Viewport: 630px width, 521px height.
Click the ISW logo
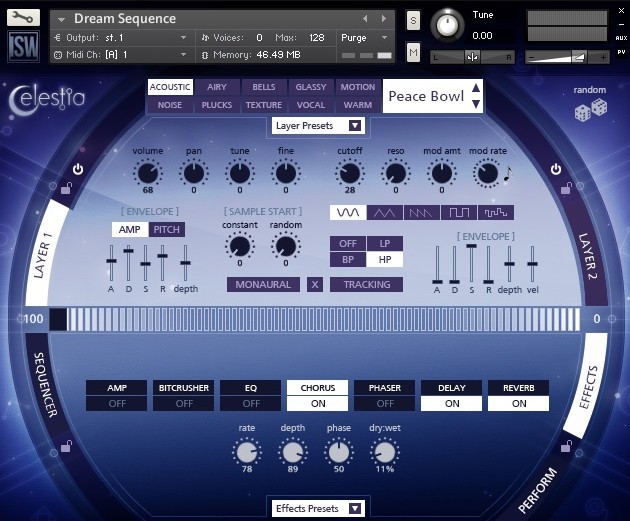(x=23, y=46)
